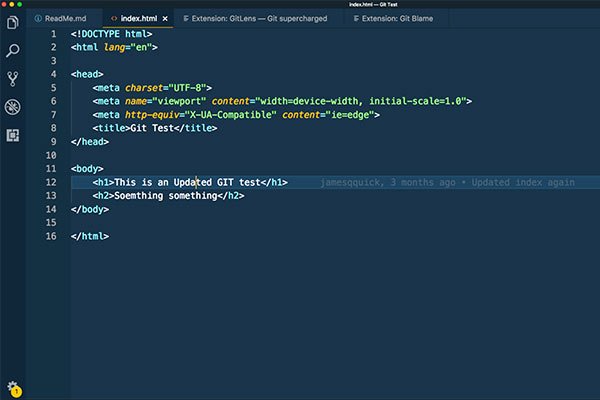This screenshot has height=400, width=600.
Task: Click the 'Git Test' title text
Action: [x=152, y=128]
